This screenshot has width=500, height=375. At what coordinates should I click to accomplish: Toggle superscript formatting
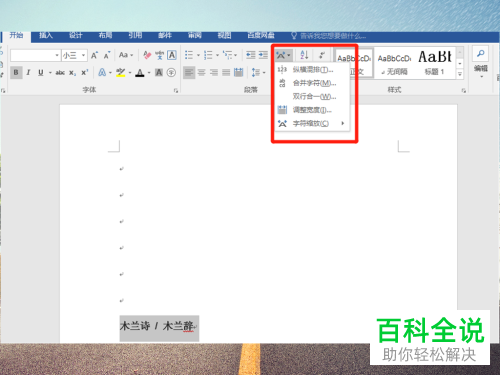click(x=85, y=72)
